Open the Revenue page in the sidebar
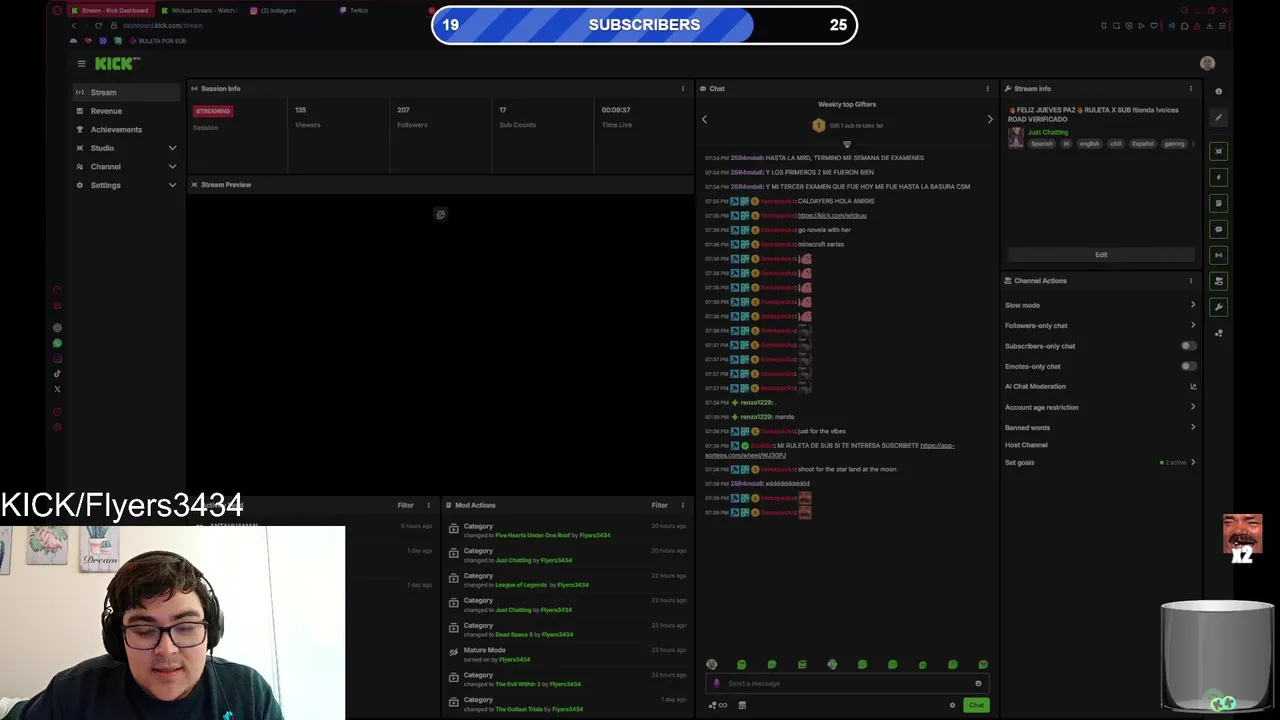1280x720 pixels. point(126,111)
